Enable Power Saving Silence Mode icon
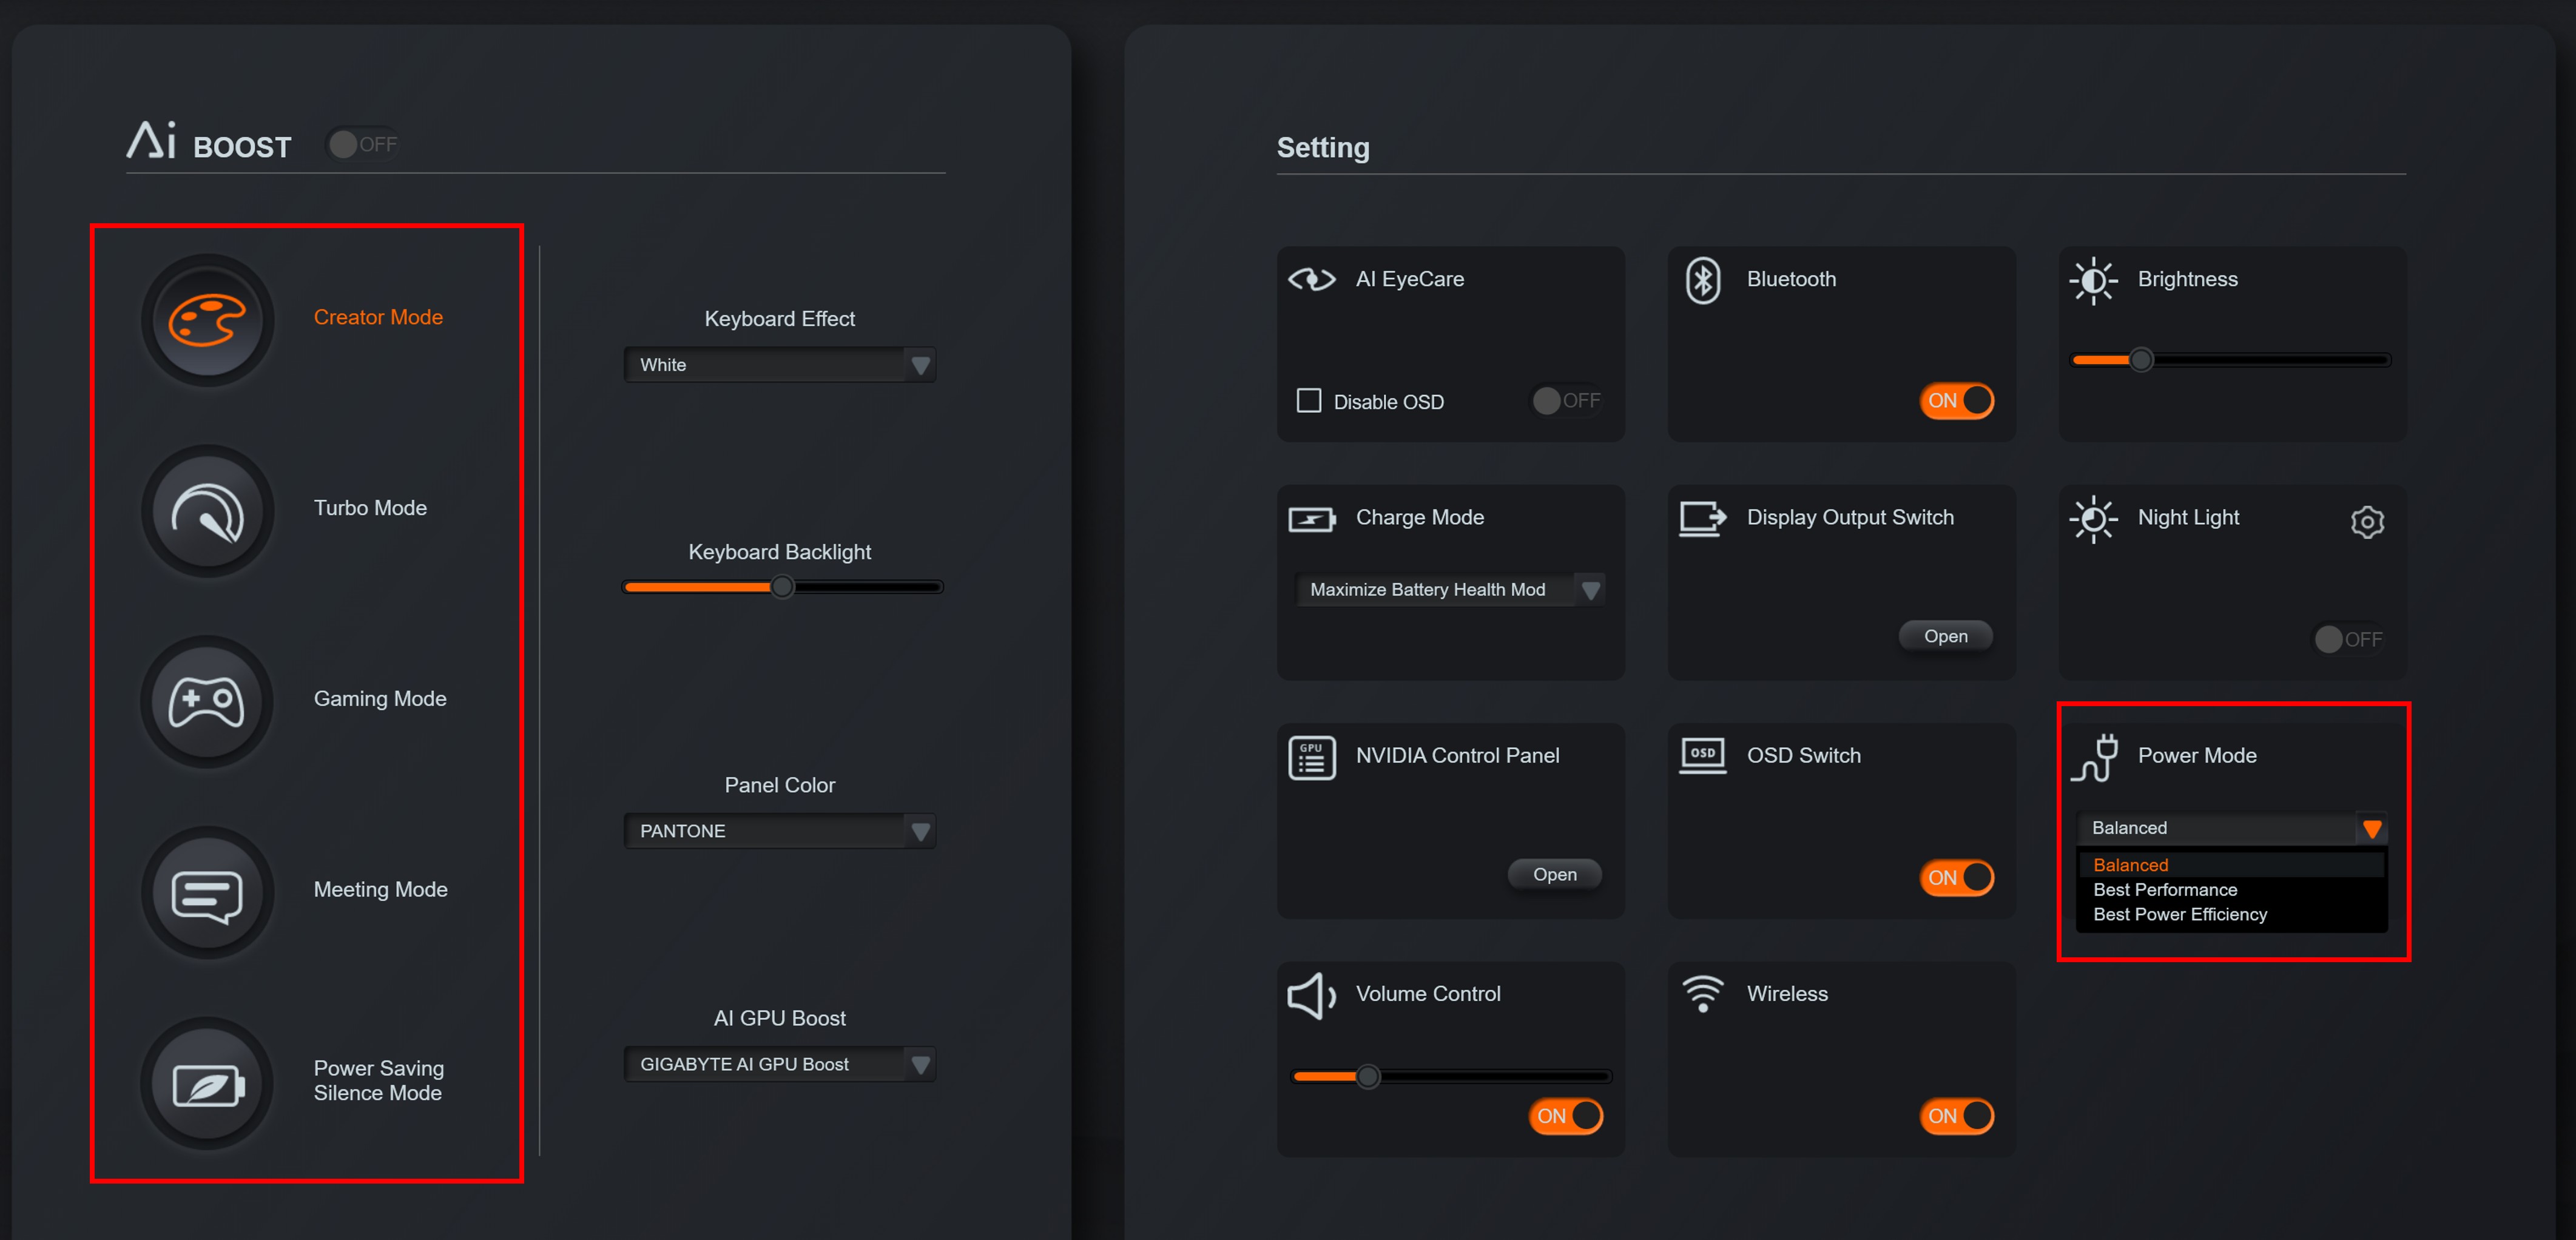 pos(207,1083)
